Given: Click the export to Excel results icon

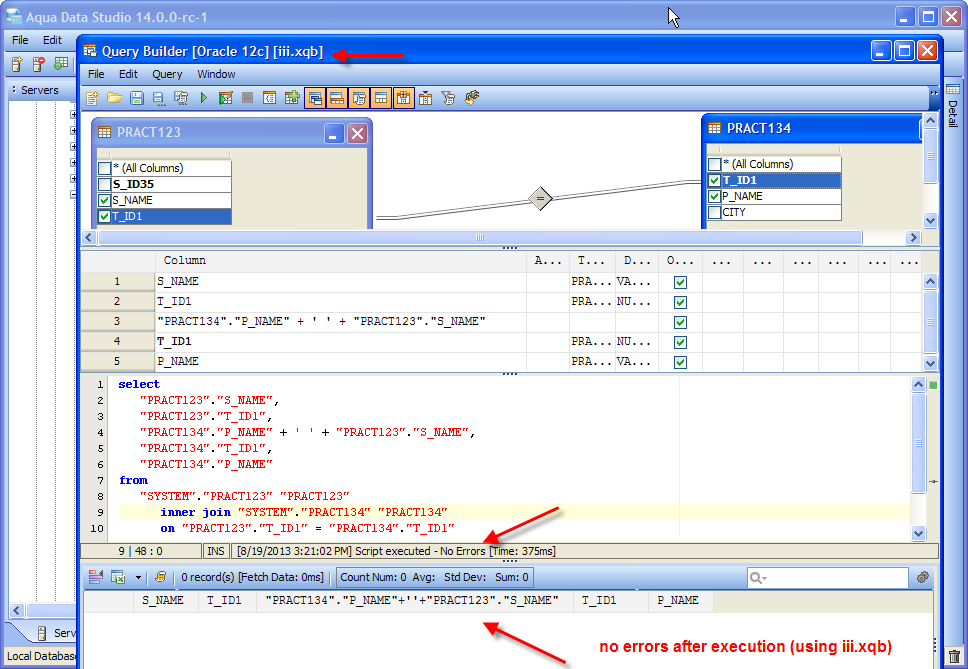Looking at the screenshot, I should [118, 577].
